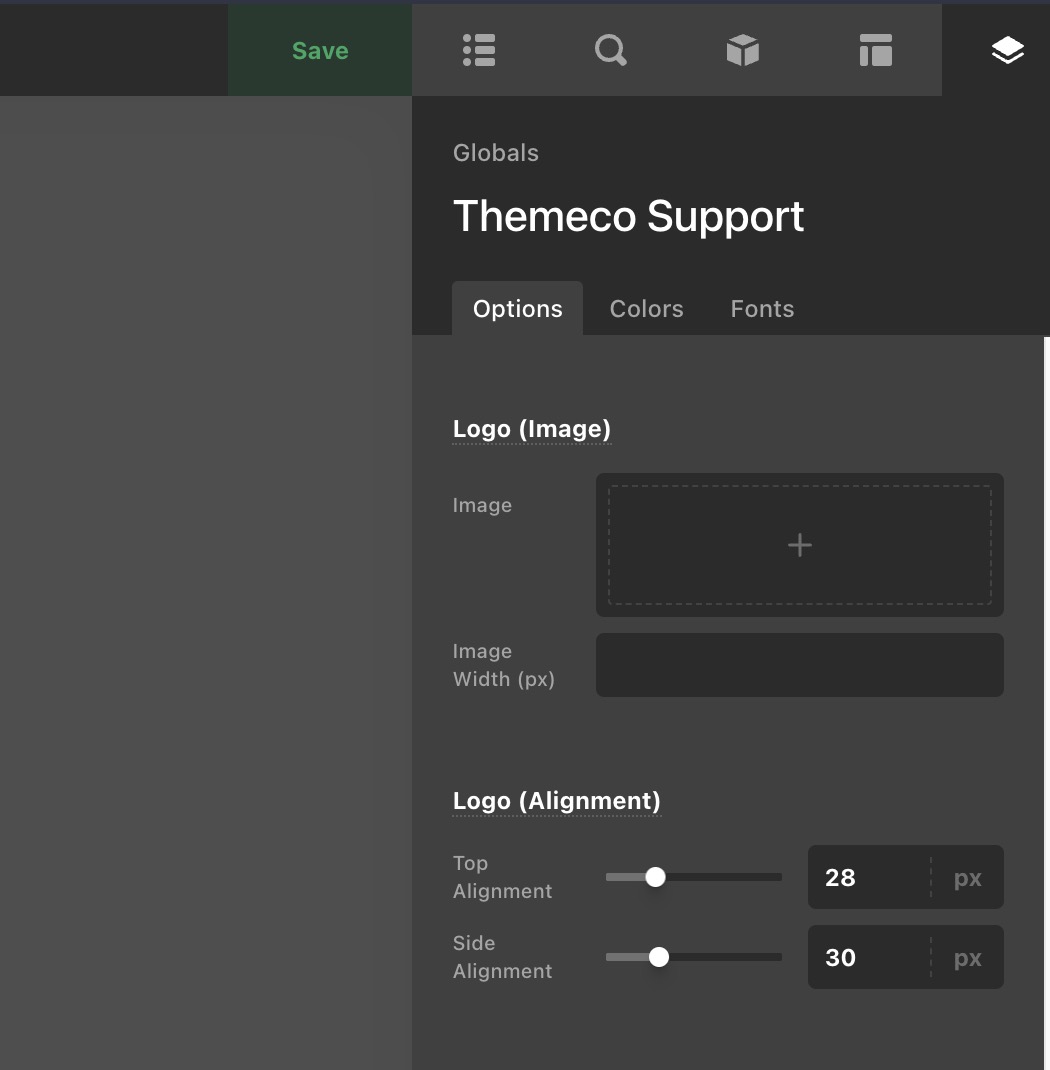The width and height of the screenshot is (1050, 1070).
Task: Click the Logo (Image) section heading
Action: point(531,429)
